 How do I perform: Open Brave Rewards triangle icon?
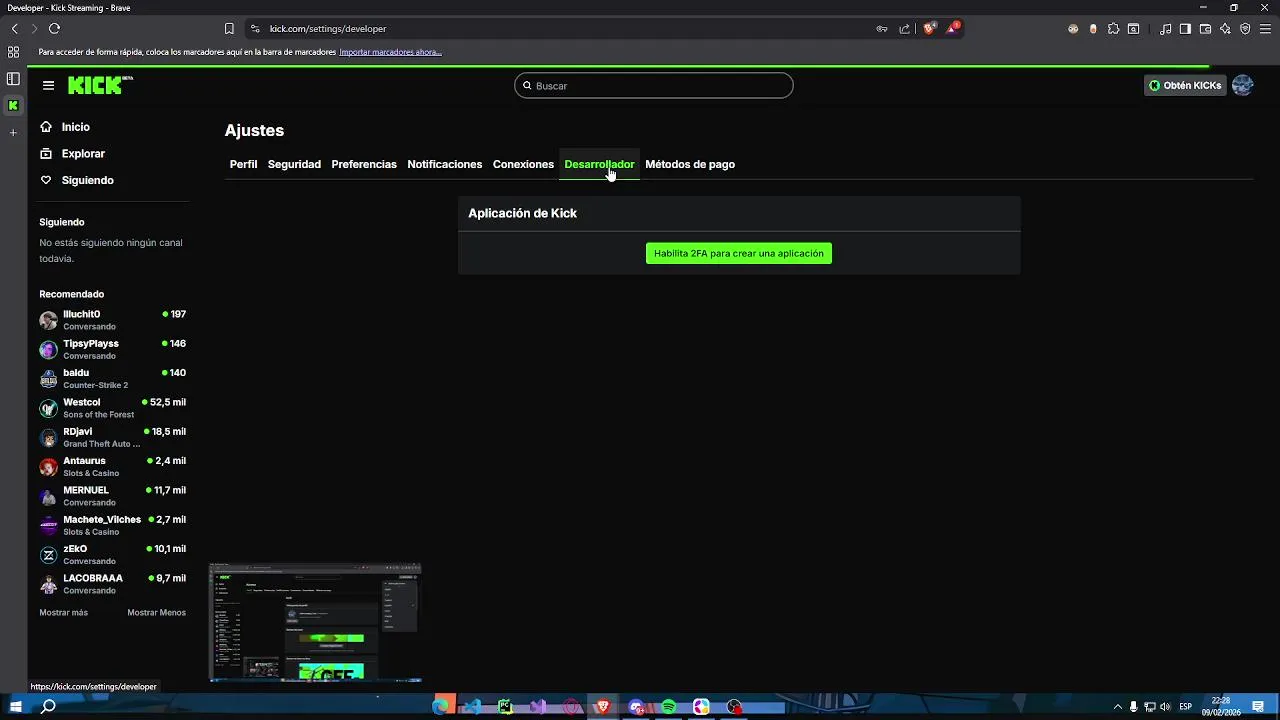(x=953, y=29)
